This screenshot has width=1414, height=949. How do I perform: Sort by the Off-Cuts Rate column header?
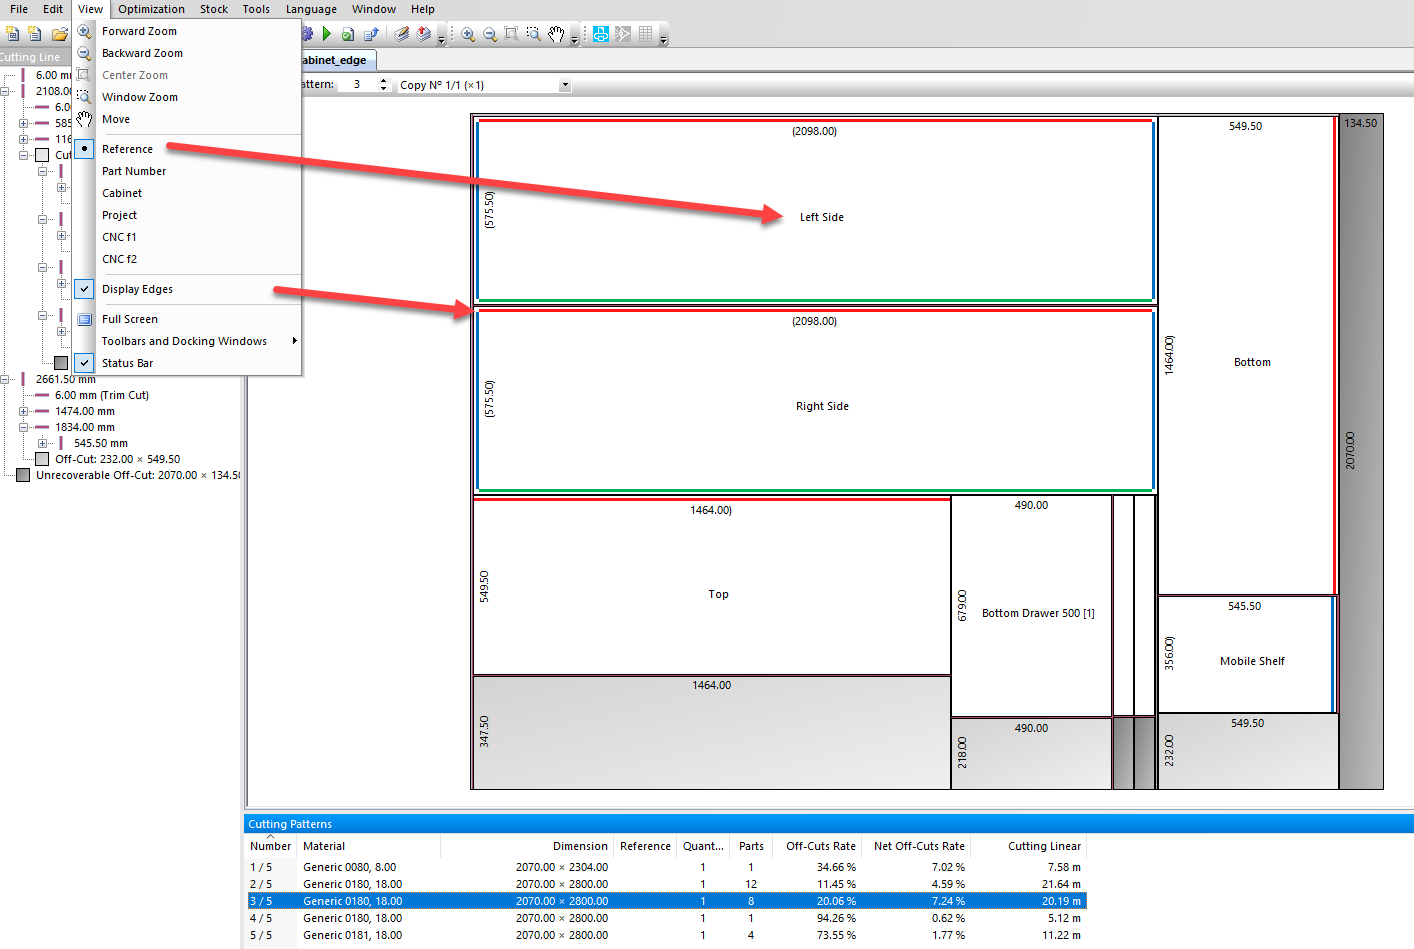[x=821, y=846]
